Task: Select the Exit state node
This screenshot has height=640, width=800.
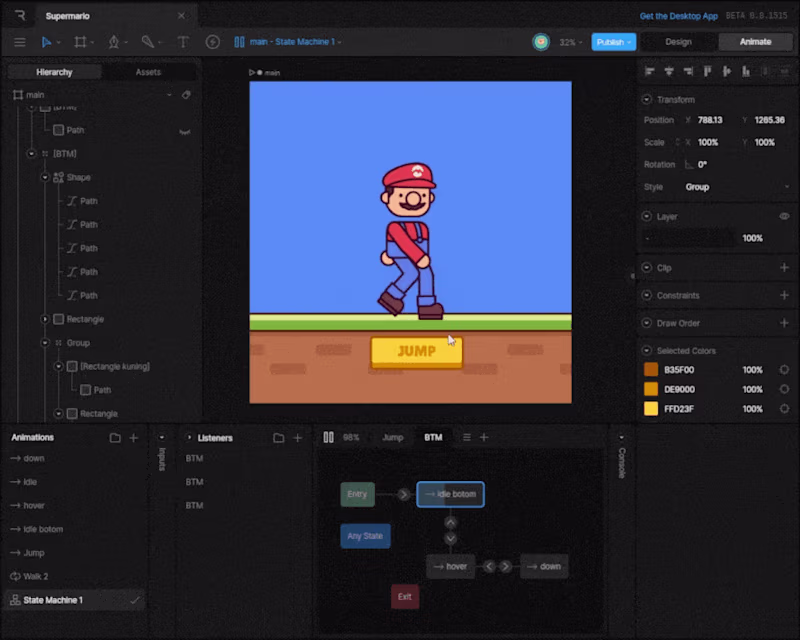Action: (x=405, y=597)
